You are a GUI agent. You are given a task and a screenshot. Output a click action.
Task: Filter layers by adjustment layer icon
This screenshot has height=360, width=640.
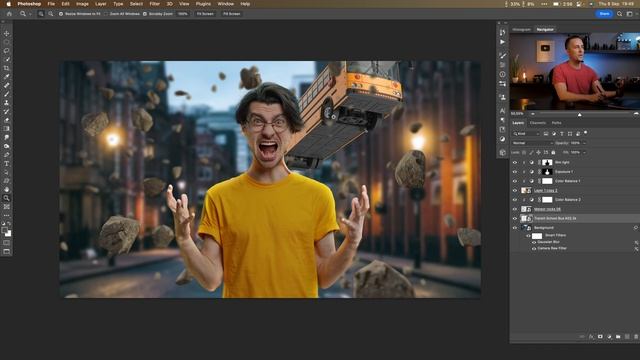click(554, 133)
